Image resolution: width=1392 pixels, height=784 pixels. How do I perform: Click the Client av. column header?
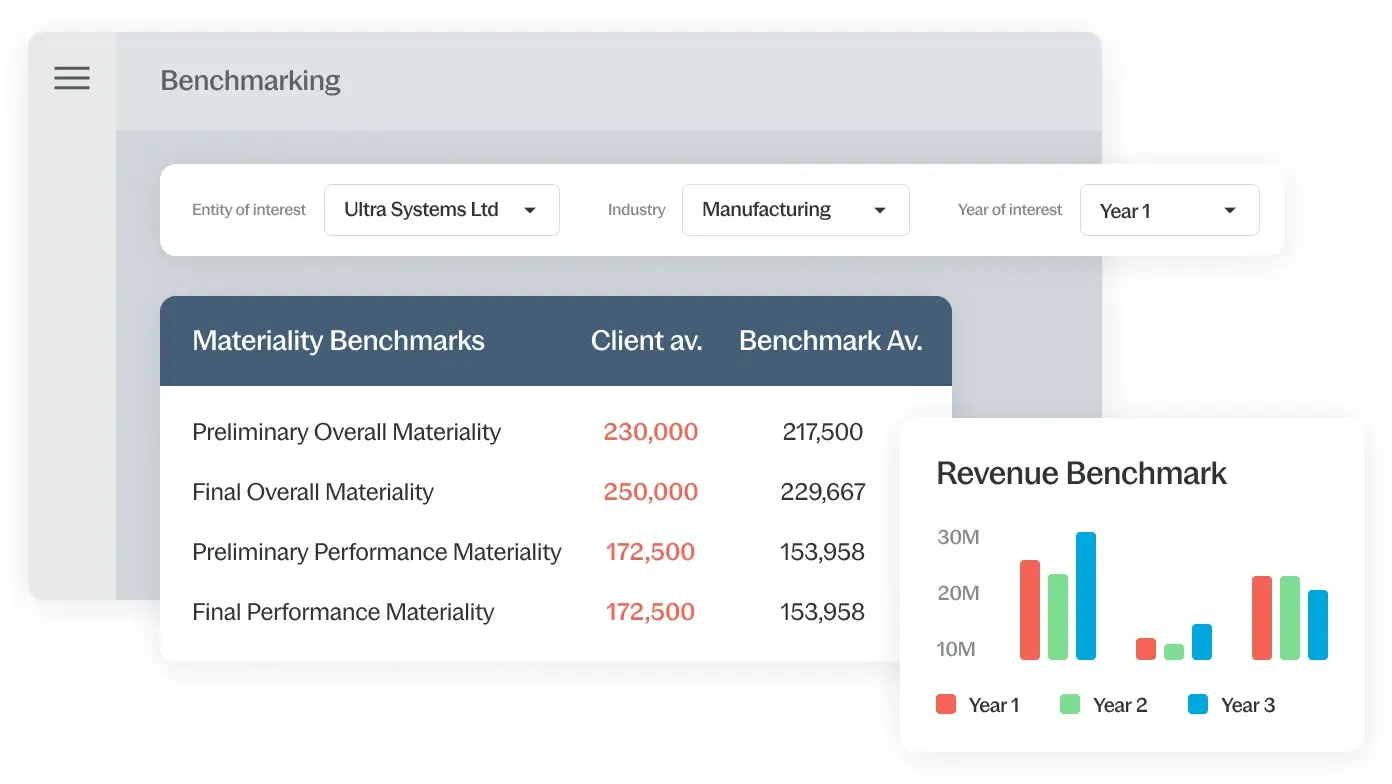[x=646, y=341]
